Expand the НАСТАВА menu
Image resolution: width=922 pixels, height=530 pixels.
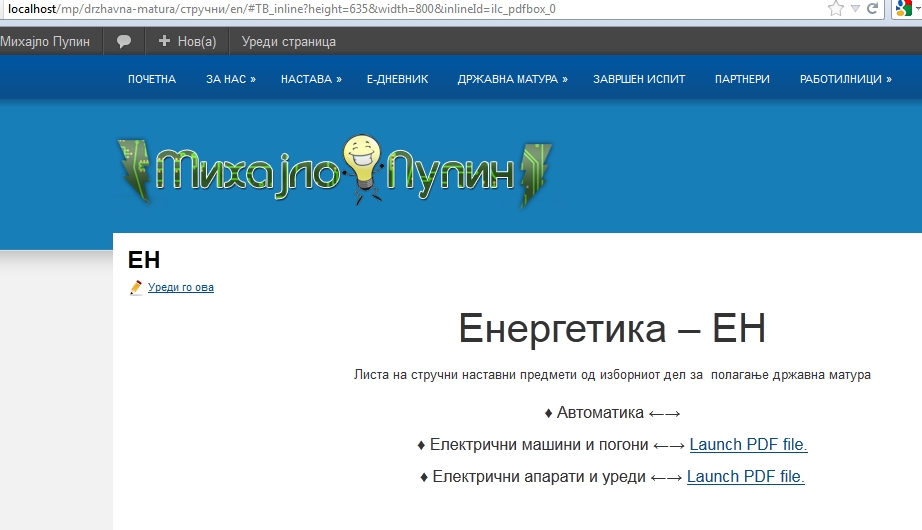[x=311, y=79]
